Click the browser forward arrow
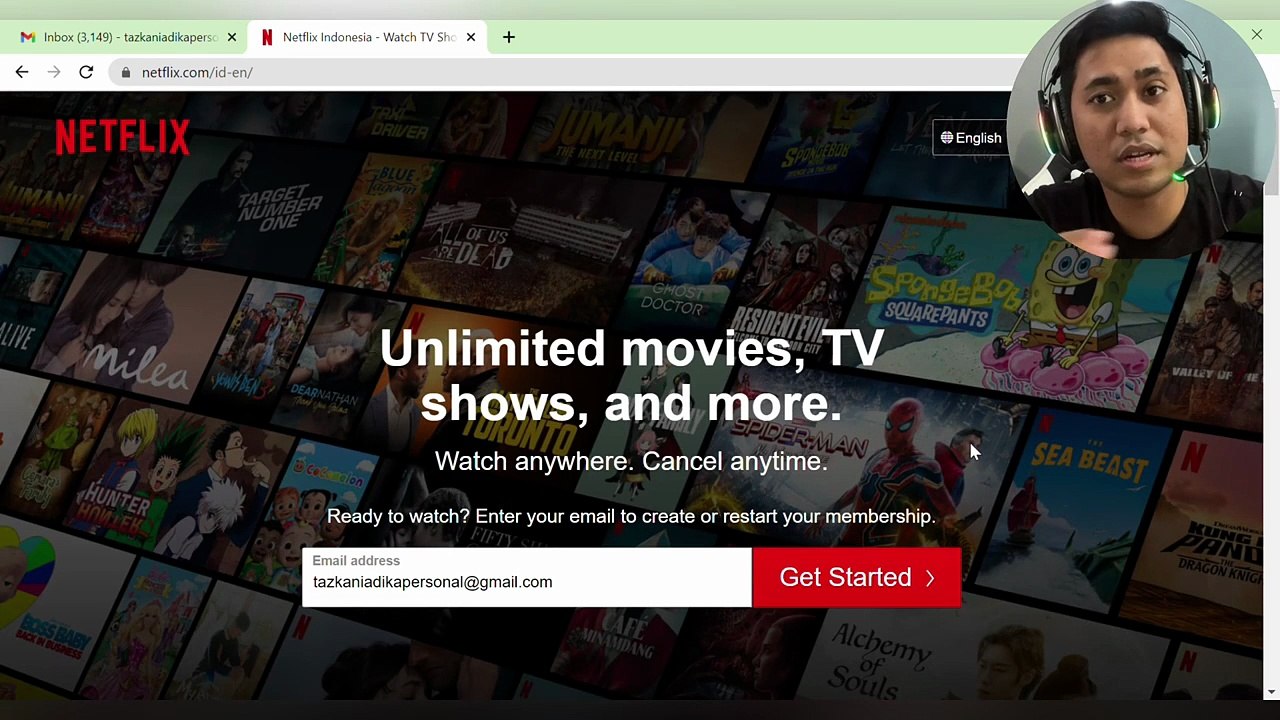Image resolution: width=1280 pixels, height=720 pixels. [x=54, y=72]
